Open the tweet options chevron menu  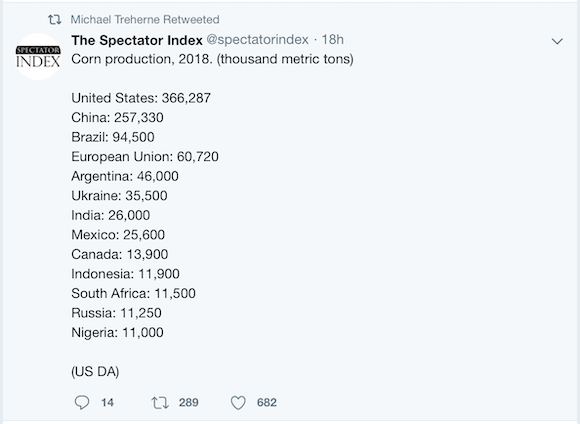coord(557,41)
